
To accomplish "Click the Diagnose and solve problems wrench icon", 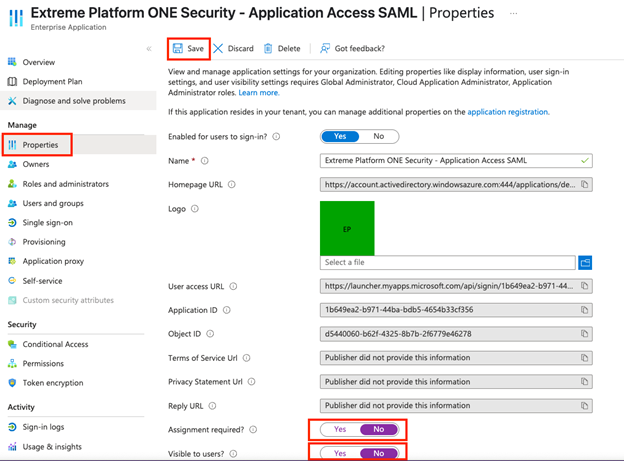I will click(x=12, y=101).
